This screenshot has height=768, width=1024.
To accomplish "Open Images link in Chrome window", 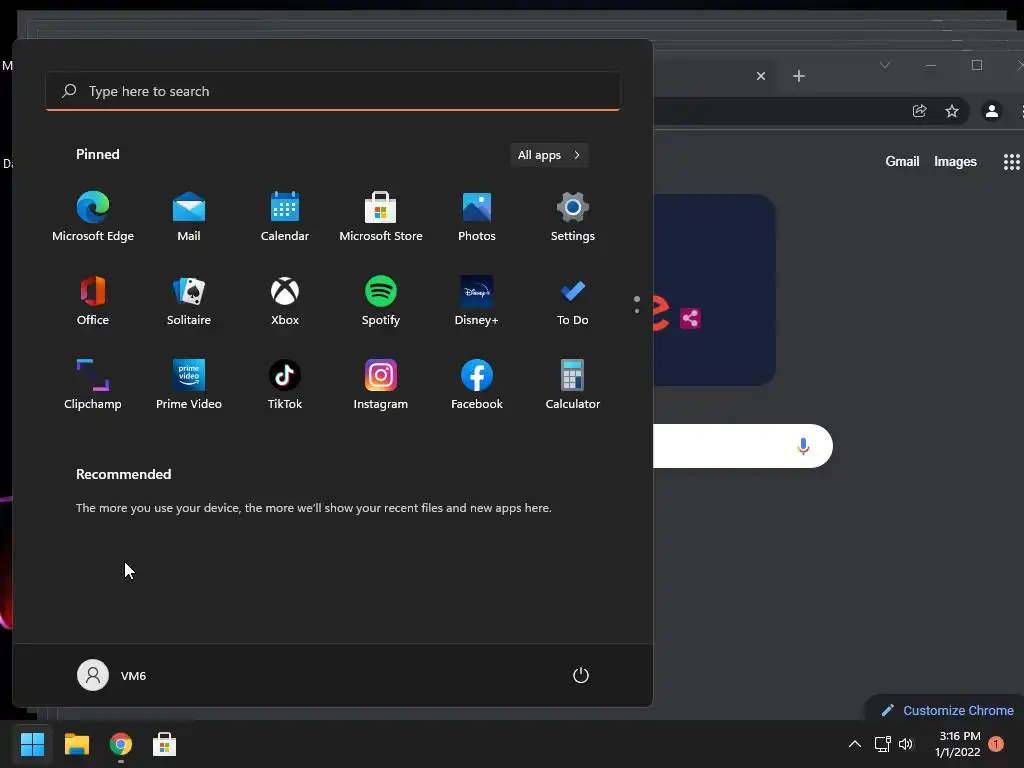I will pyautogui.click(x=955, y=161).
